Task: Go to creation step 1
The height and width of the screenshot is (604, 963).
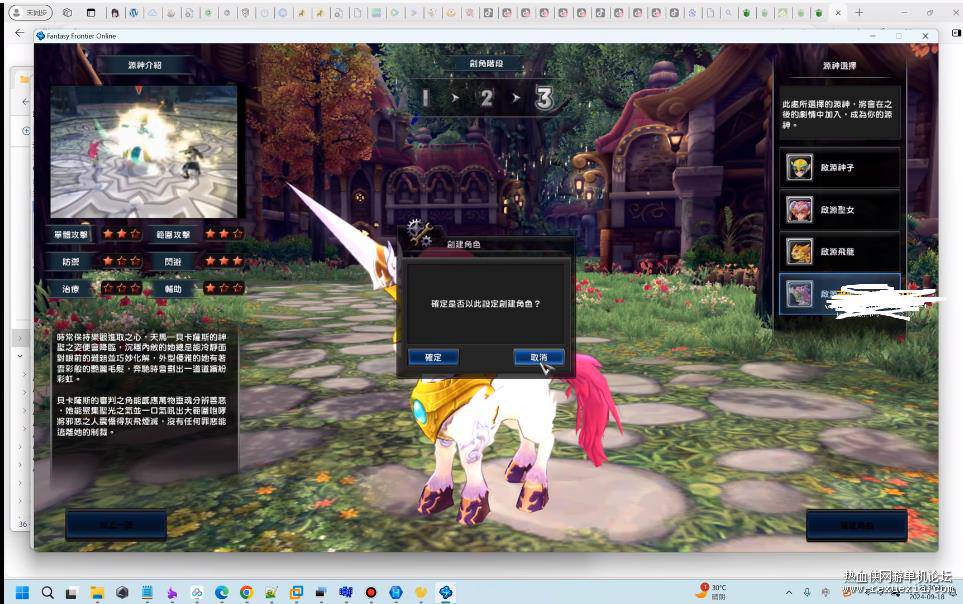Action: pyautogui.click(x=425, y=98)
